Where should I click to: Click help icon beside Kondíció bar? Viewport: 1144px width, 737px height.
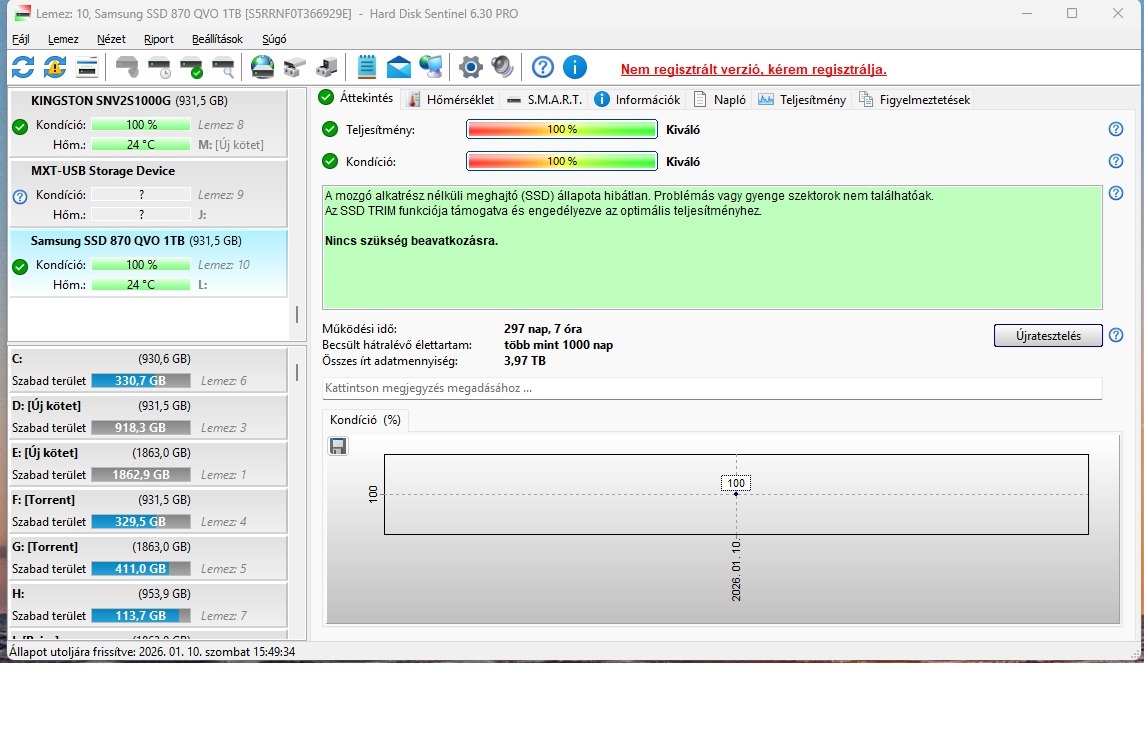click(1116, 161)
